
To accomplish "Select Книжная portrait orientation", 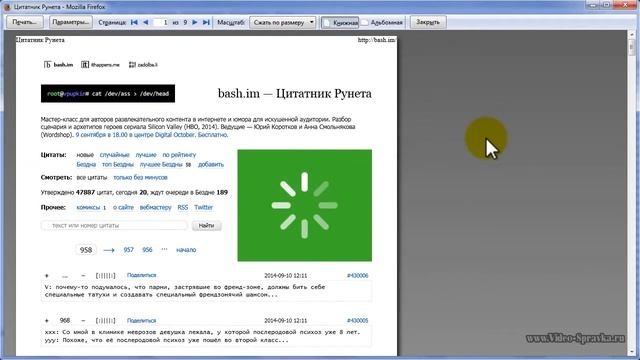I will click(x=340, y=22).
